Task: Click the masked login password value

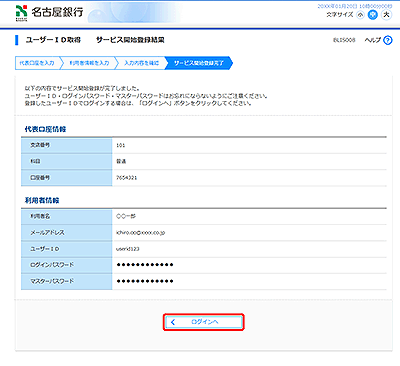Action: coord(145,265)
